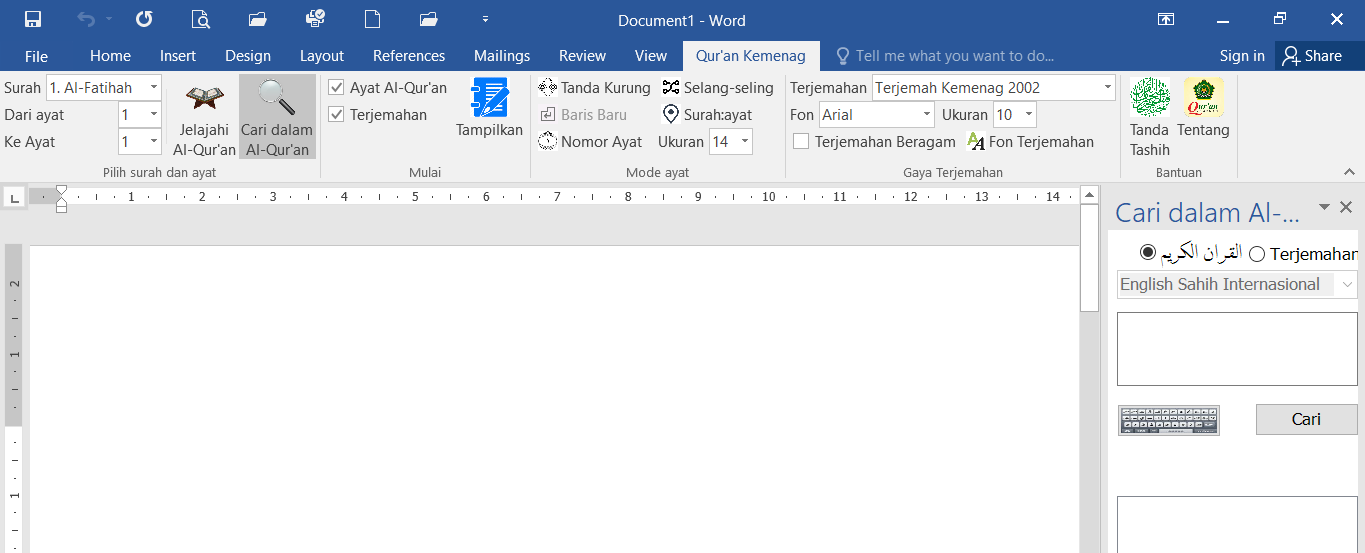Switch to Home tab
Viewport: 1365px width, 553px height.
[x=110, y=56]
